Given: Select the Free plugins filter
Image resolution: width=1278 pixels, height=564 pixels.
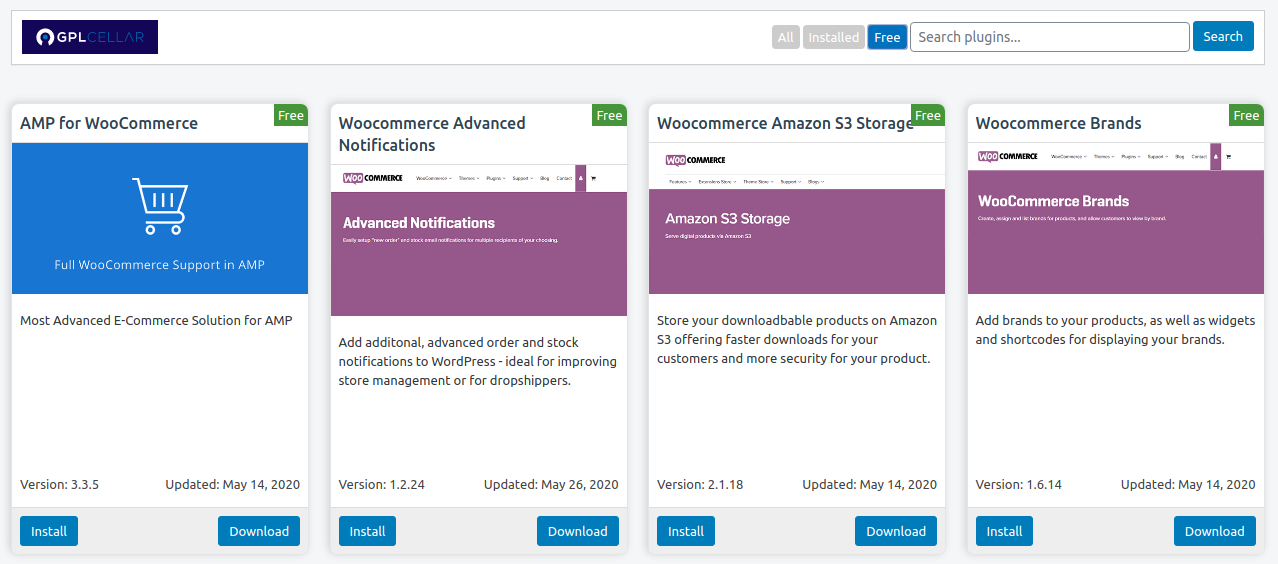Looking at the screenshot, I should 887,37.
